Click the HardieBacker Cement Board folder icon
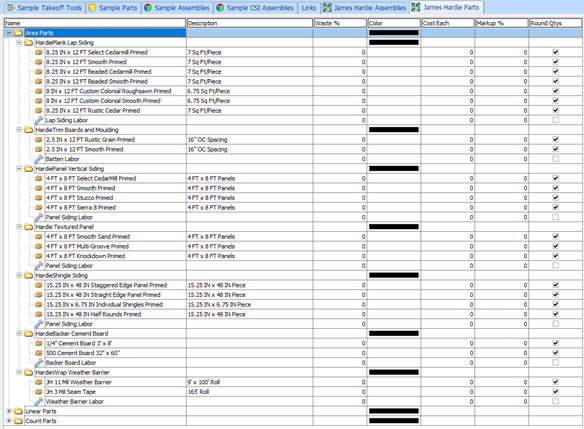Viewport: 584px width, 429px height. (29, 333)
